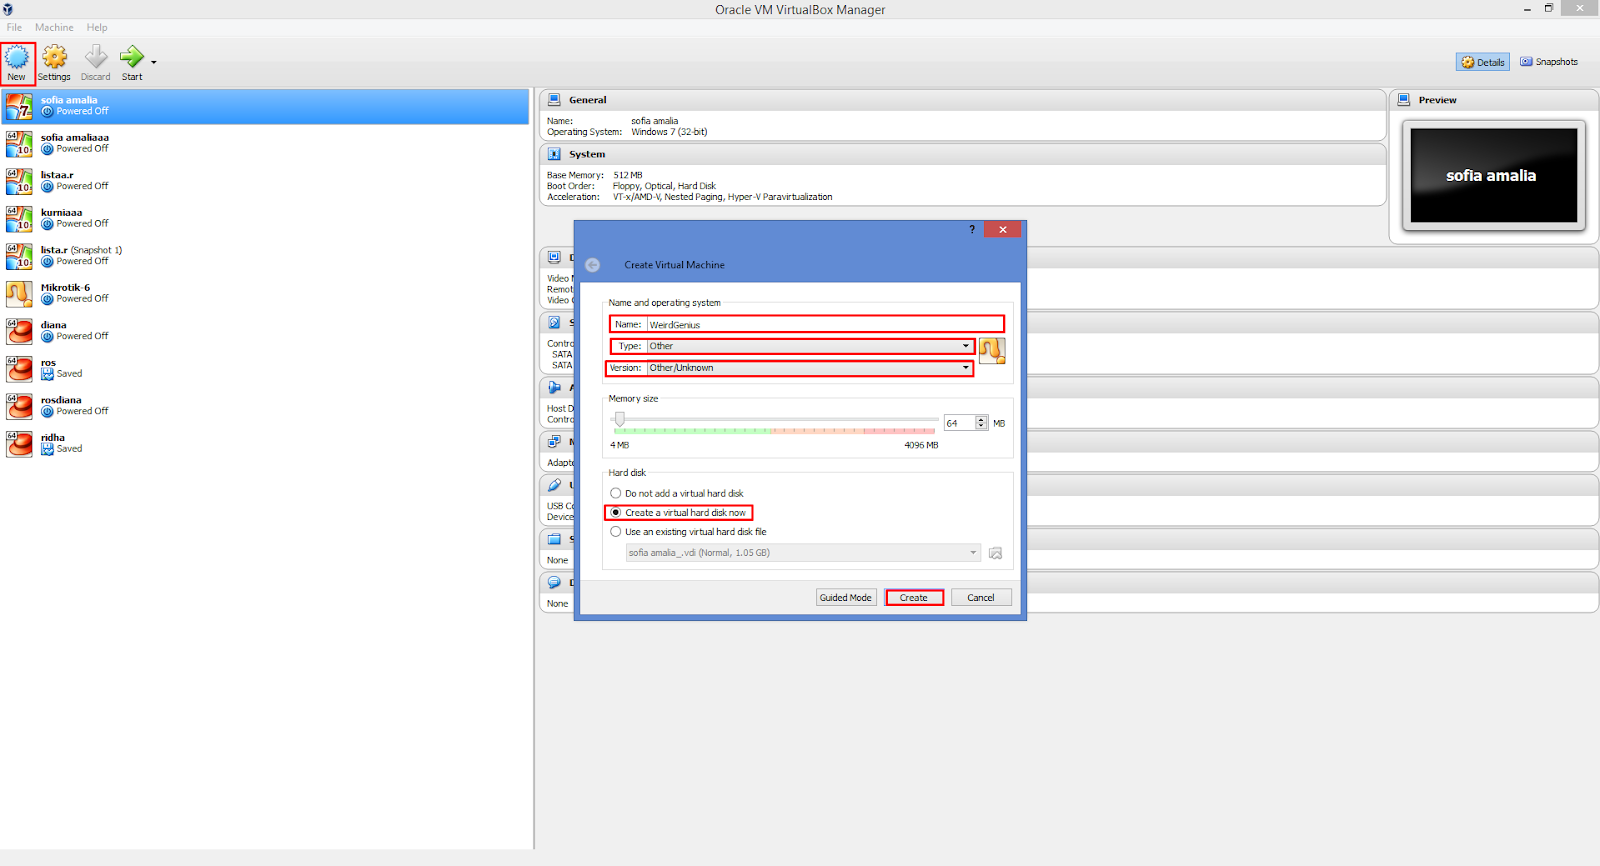
Task: Open the Machine menu
Action: (54, 27)
